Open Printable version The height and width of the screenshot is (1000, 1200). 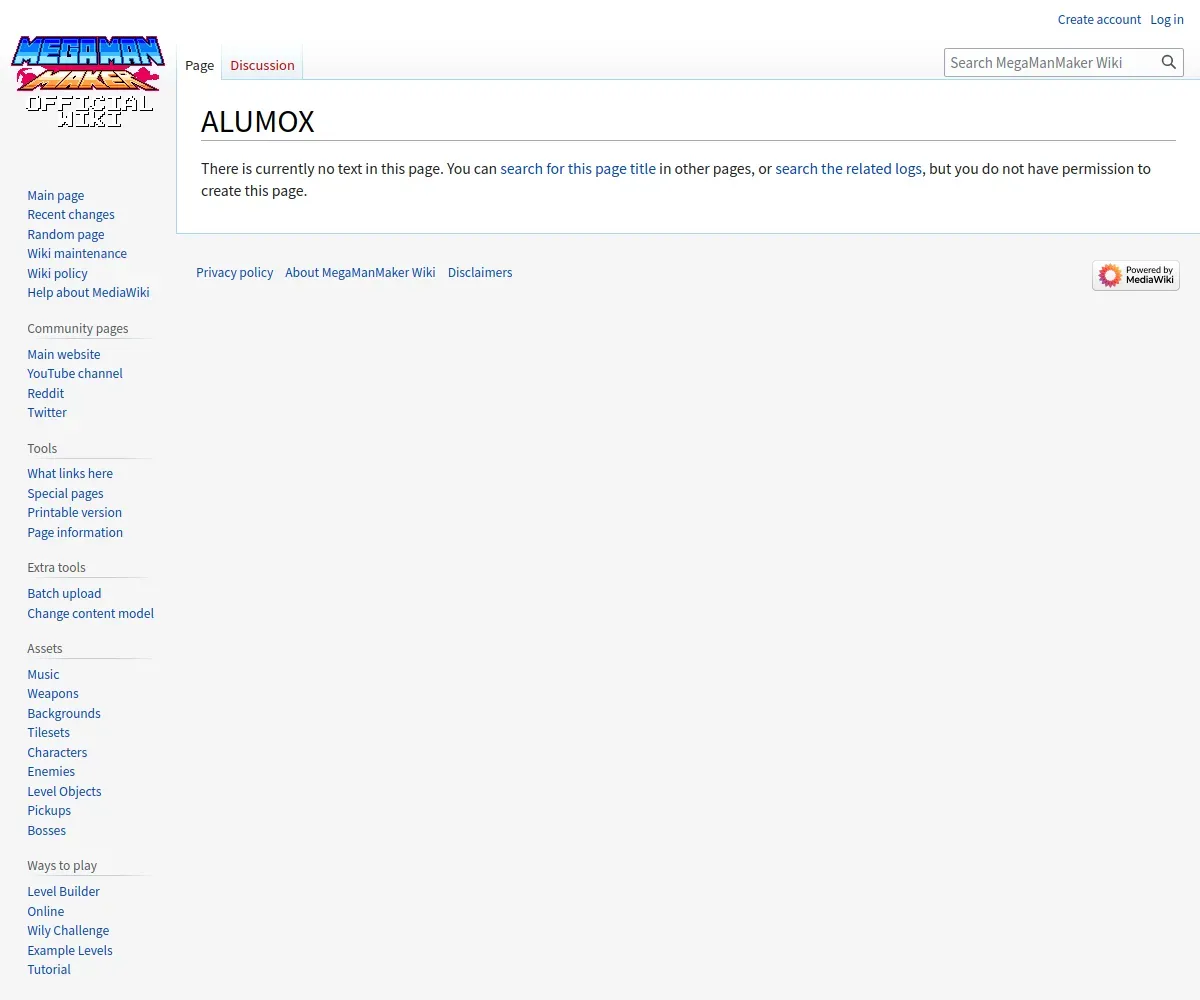[x=74, y=512]
